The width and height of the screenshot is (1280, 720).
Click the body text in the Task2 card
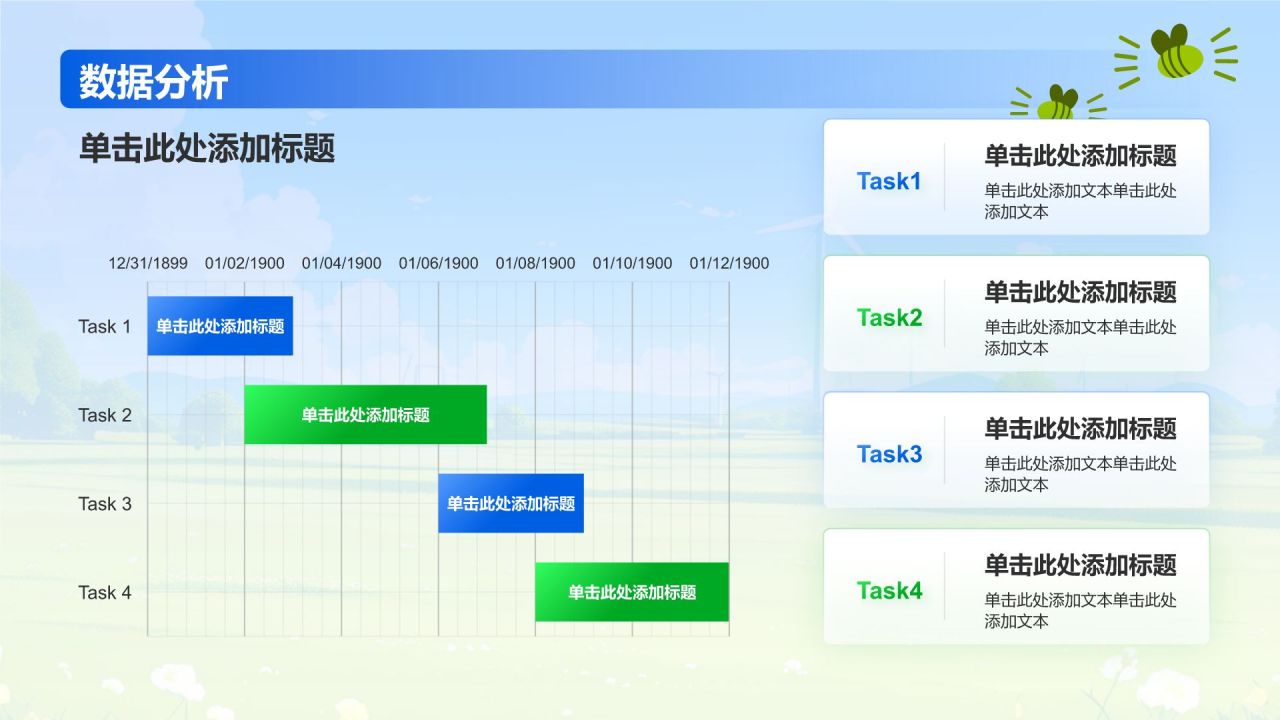(1080, 338)
